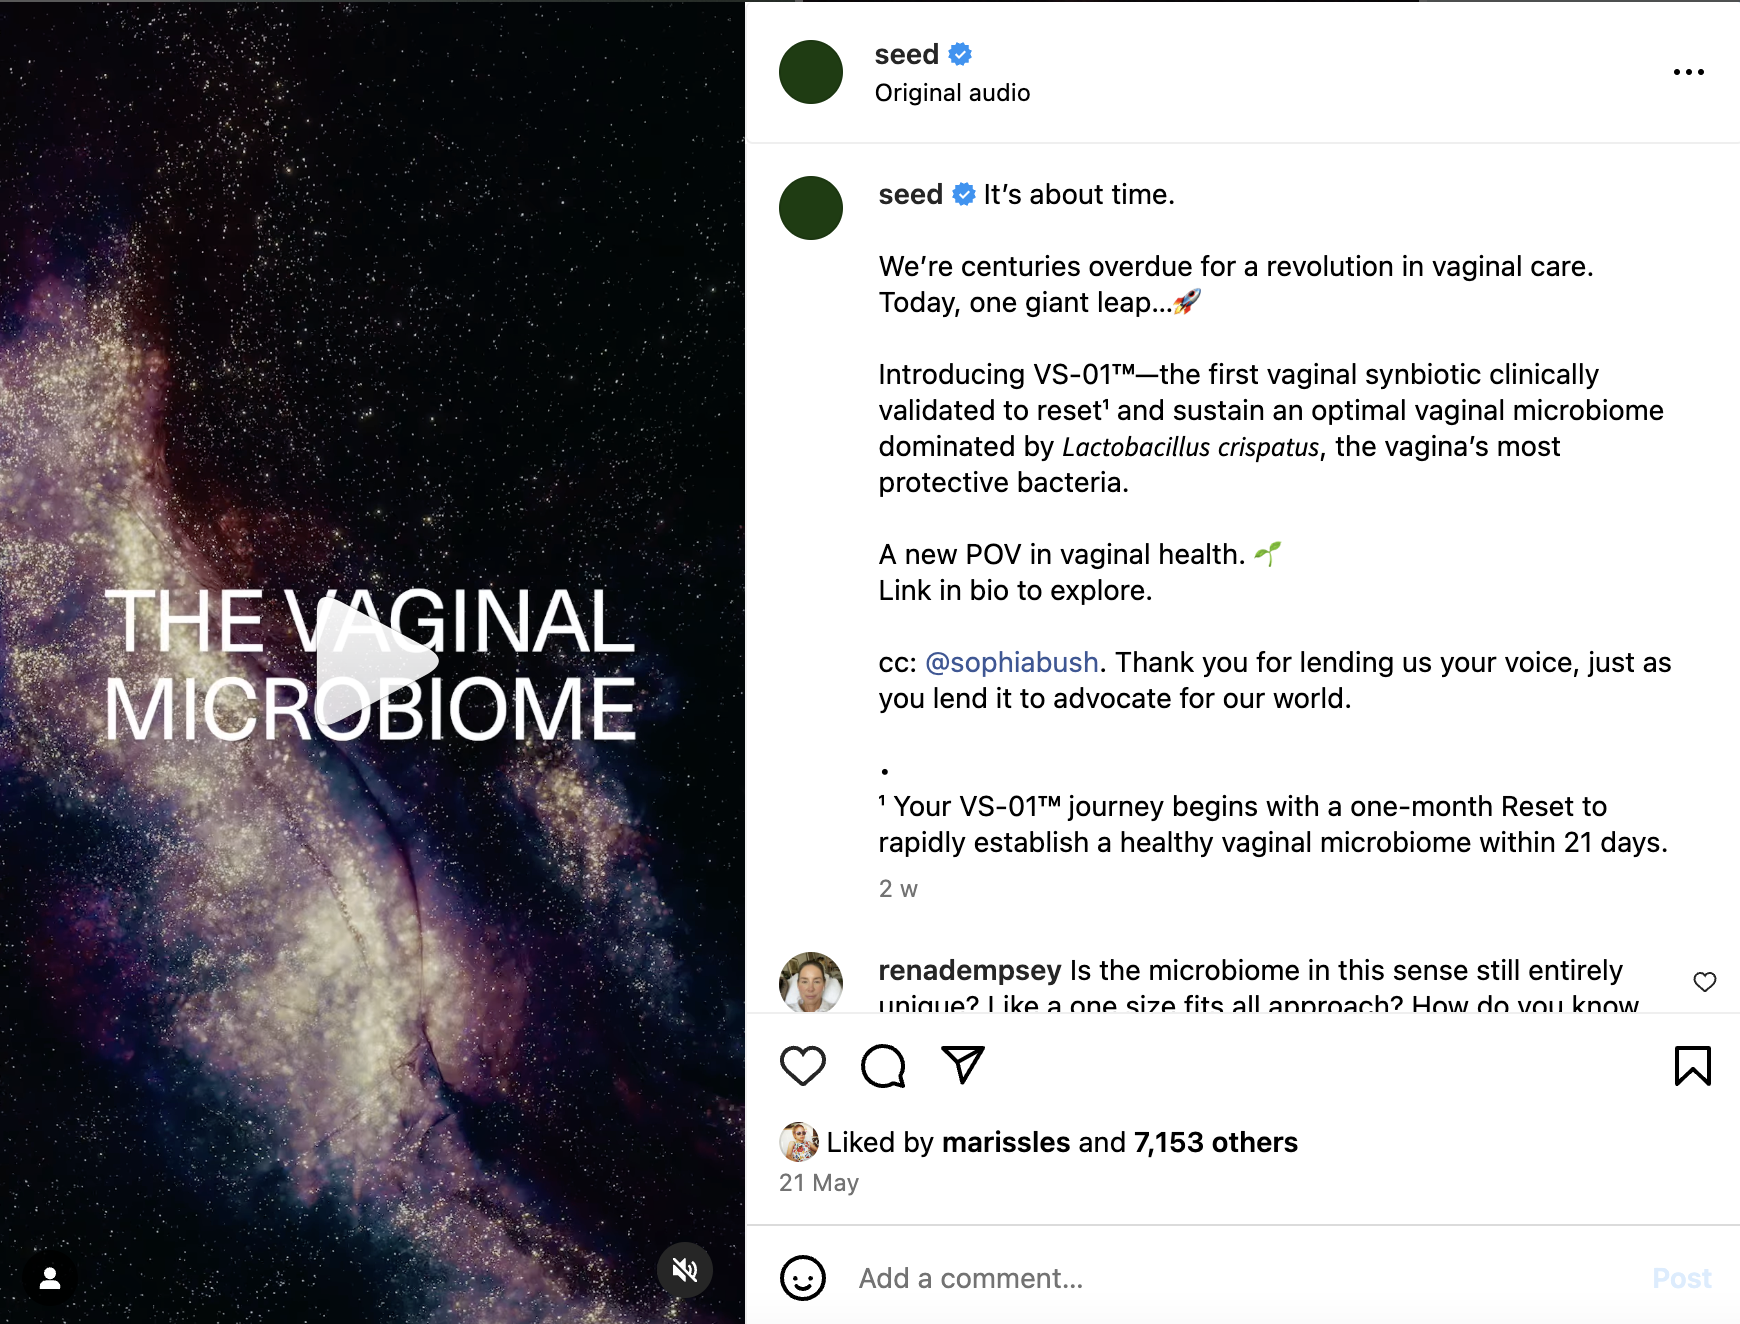View list of 7,153 others who liked
Image resolution: width=1740 pixels, height=1324 pixels.
point(1215,1143)
